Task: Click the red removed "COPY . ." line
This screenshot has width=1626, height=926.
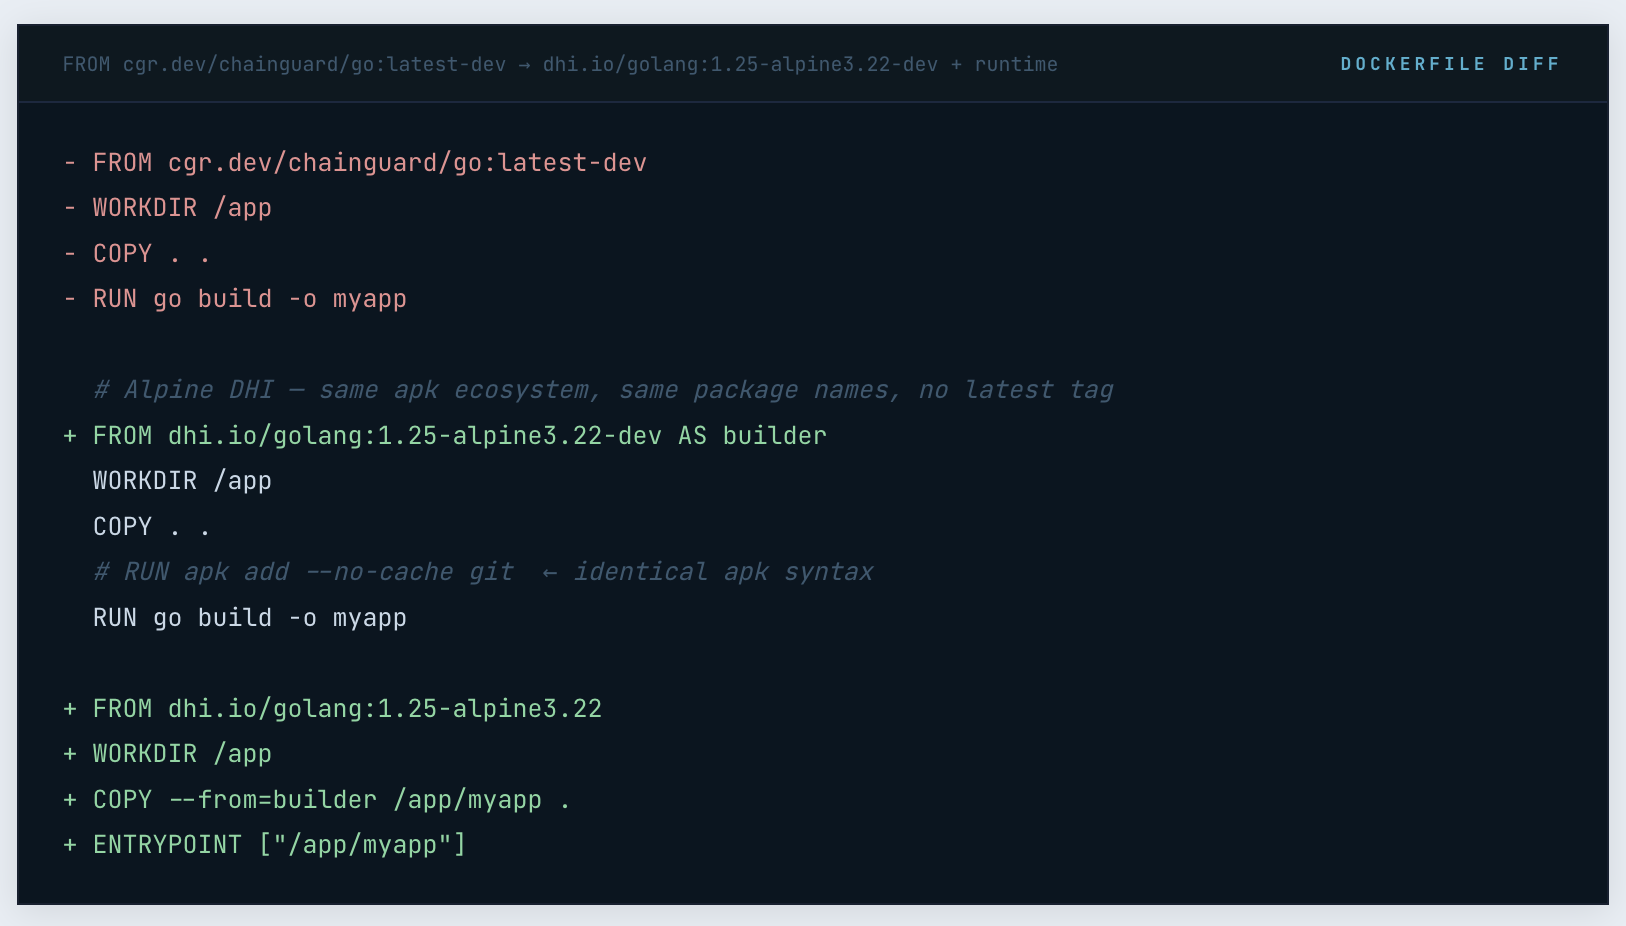Action: 151,254
